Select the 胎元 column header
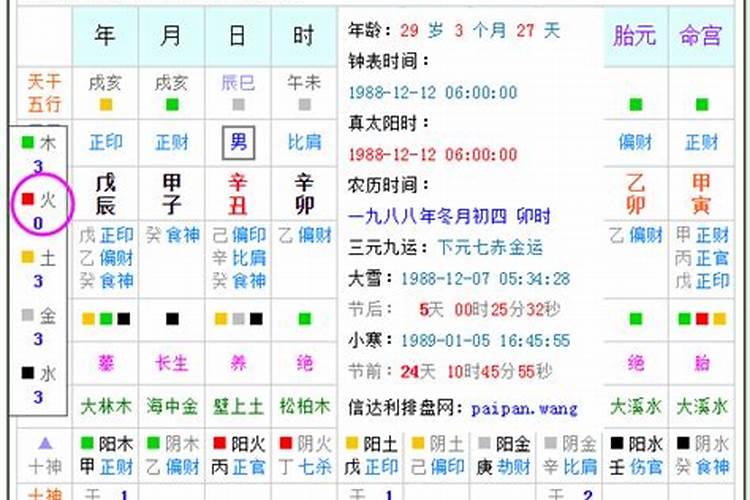Screen dimensions: 750x500 (x=635, y=35)
